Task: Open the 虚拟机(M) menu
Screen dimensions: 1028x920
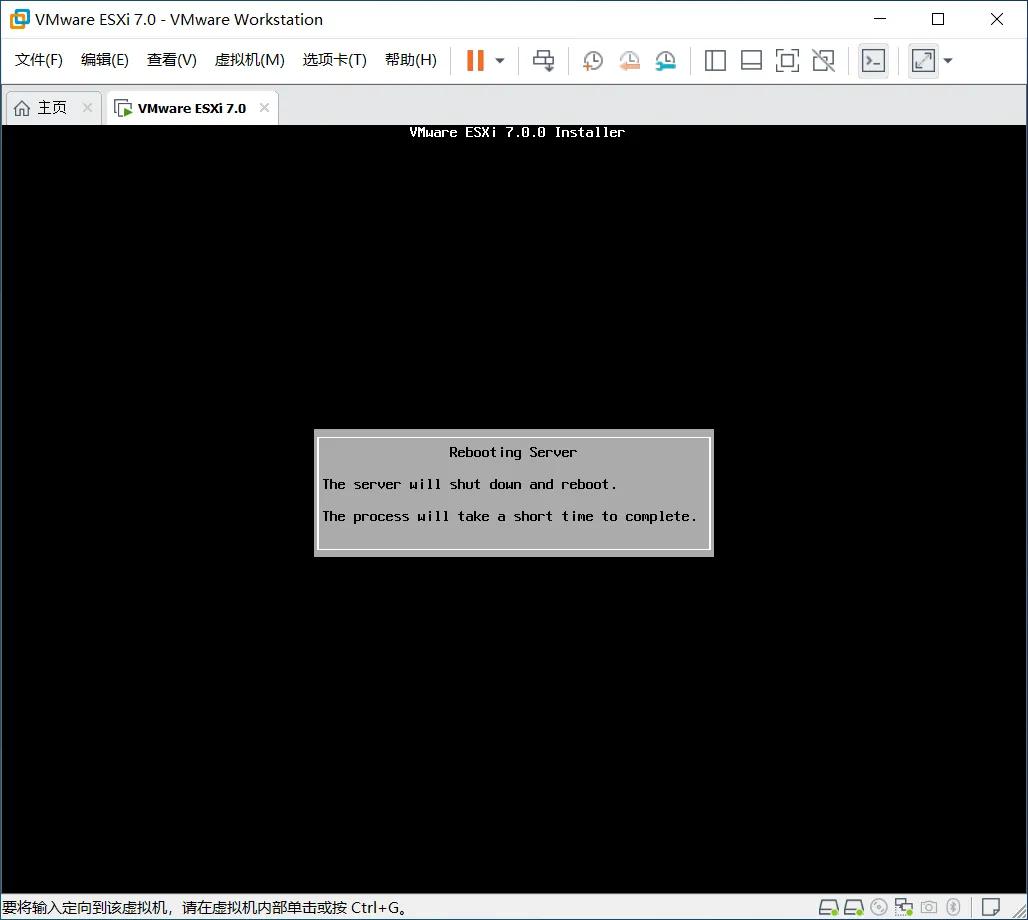Action: [249, 59]
